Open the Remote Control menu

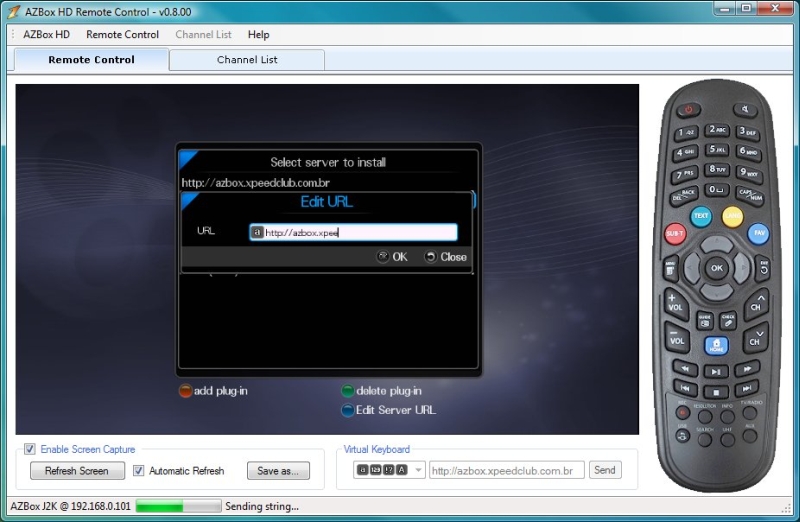click(x=122, y=35)
